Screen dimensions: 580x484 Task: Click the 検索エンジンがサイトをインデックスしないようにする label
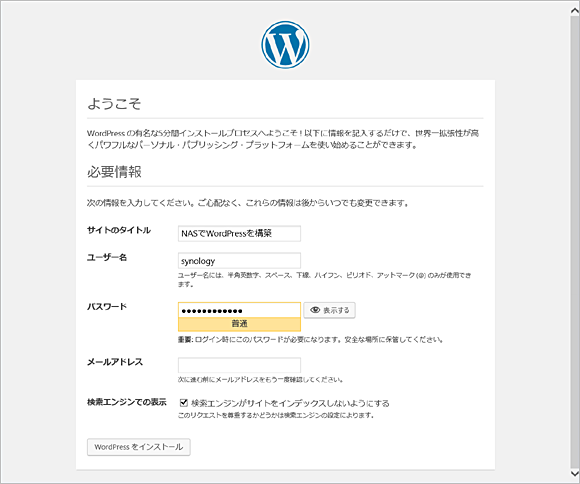(290, 403)
